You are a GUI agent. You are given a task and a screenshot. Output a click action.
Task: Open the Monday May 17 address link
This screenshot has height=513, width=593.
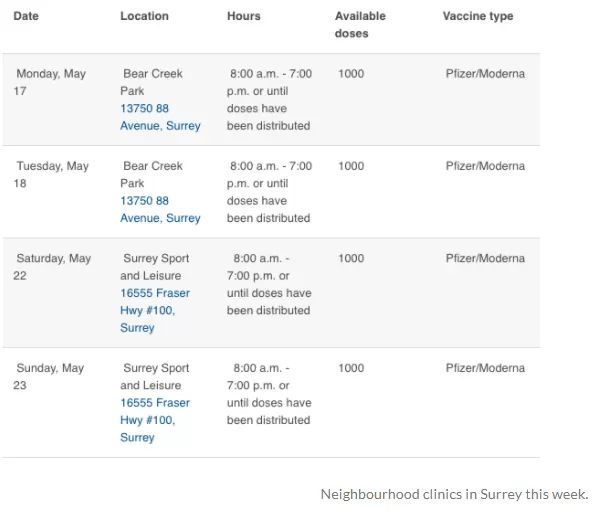[160, 117]
